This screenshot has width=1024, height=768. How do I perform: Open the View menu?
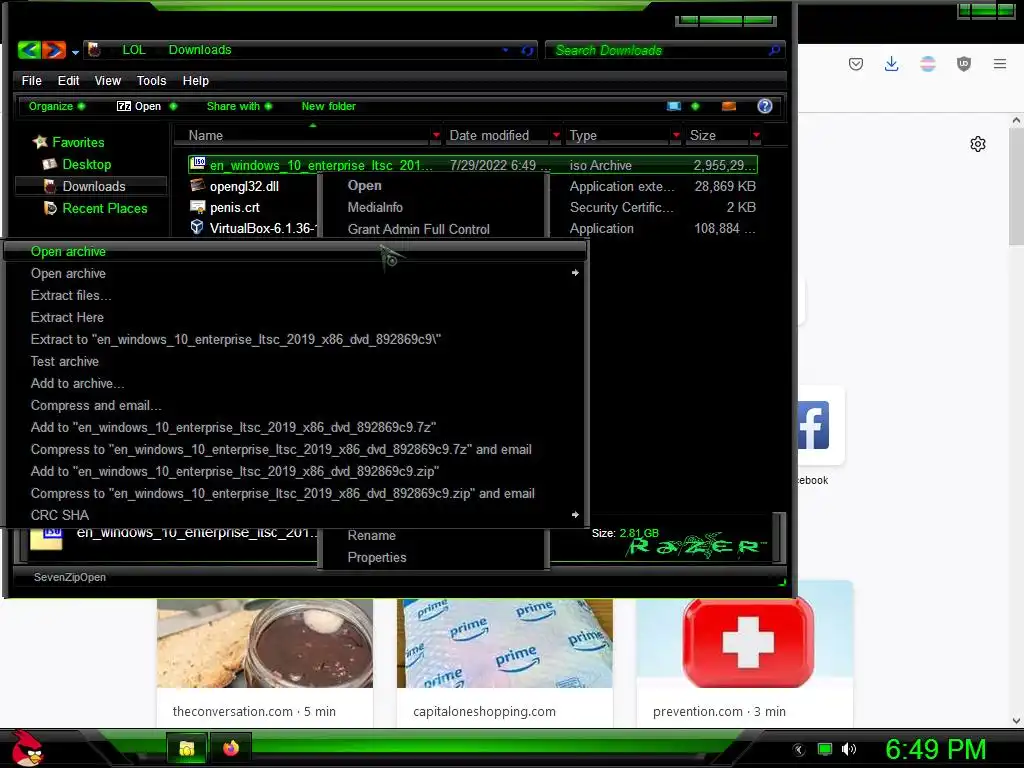click(x=108, y=80)
